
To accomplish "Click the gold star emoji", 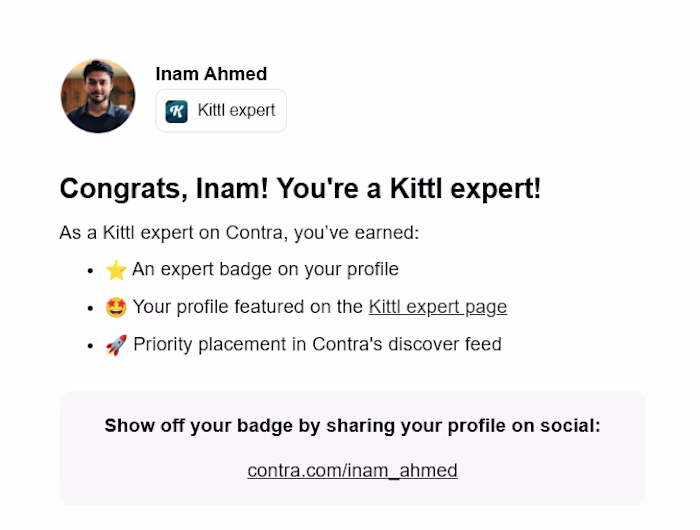I will pos(116,270).
